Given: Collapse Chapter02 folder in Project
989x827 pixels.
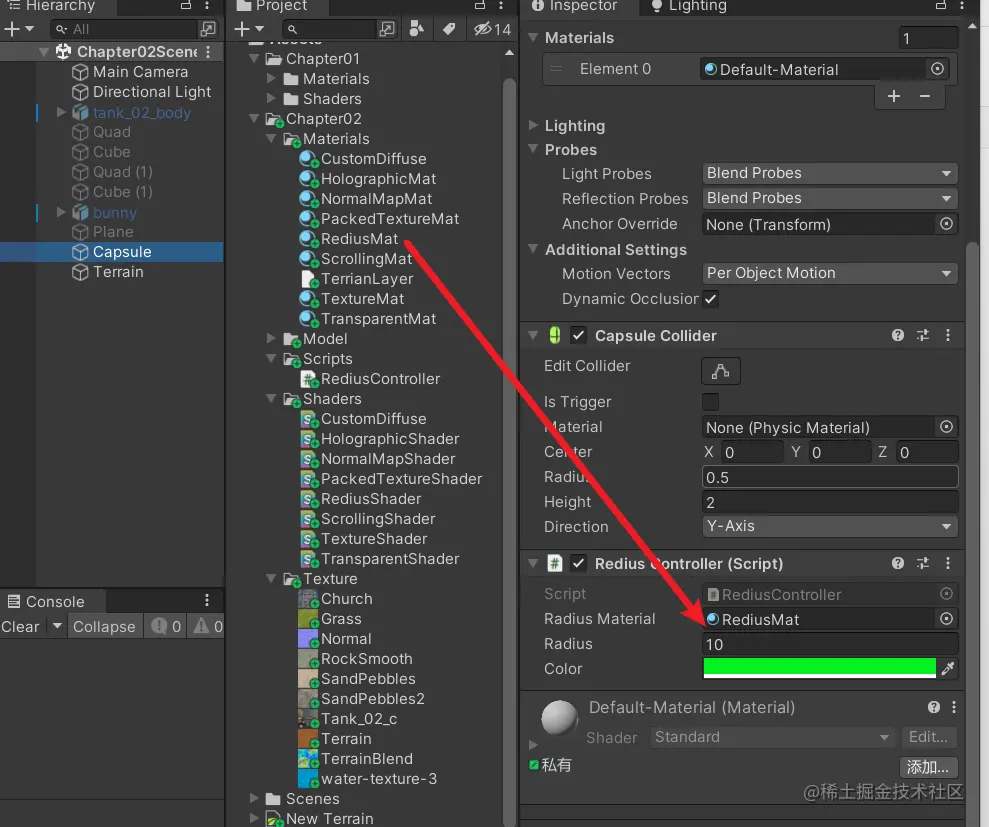Looking at the screenshot, I should pos(254,119).
